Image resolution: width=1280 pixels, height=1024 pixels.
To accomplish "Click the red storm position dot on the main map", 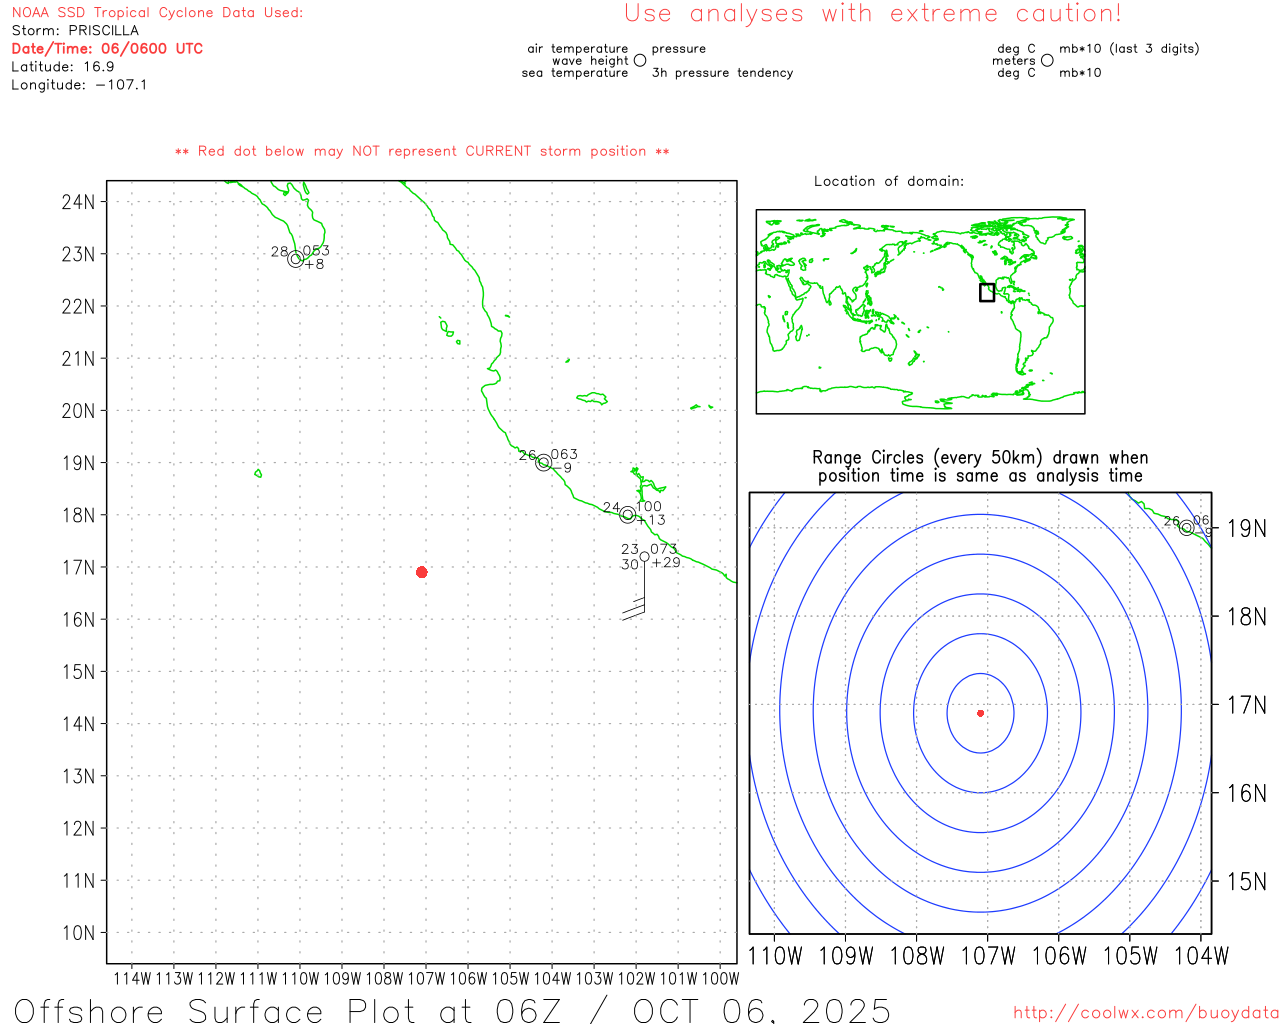I will 422,572.
